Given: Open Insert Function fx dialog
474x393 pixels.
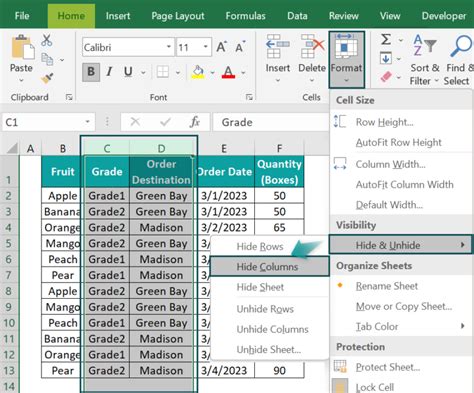Looking at the screenshot, I should (195, 122).
